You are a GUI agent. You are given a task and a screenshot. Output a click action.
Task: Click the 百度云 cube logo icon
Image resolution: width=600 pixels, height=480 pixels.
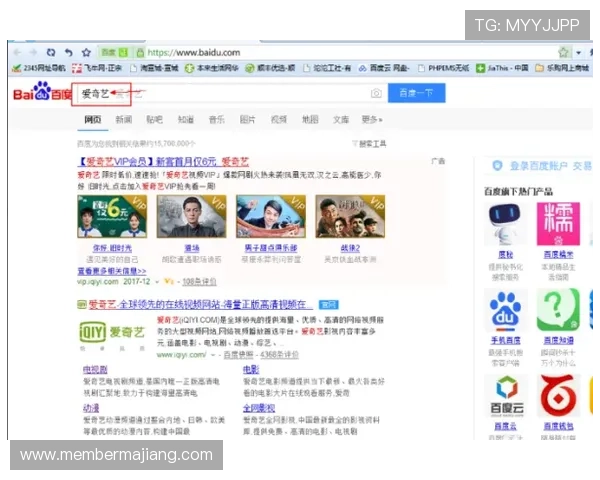click(x=507, y=396)
